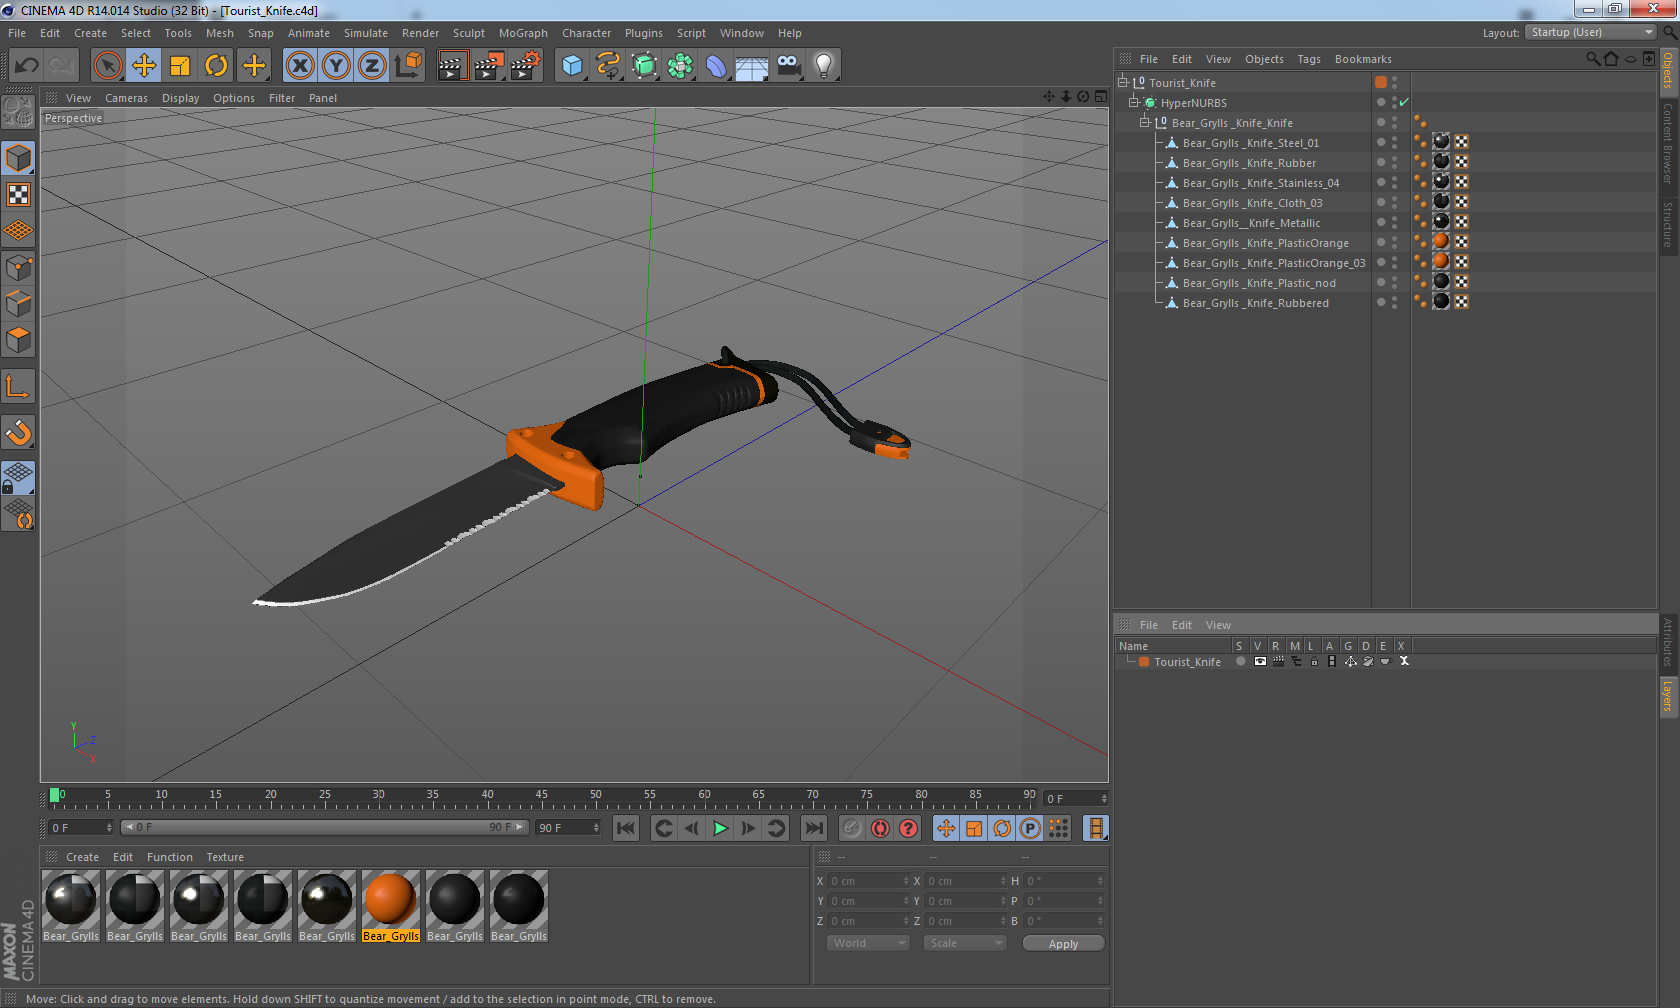Open the Layout dropdown
This screenshot has width=1680, height=1008.
click(1591, 32)
